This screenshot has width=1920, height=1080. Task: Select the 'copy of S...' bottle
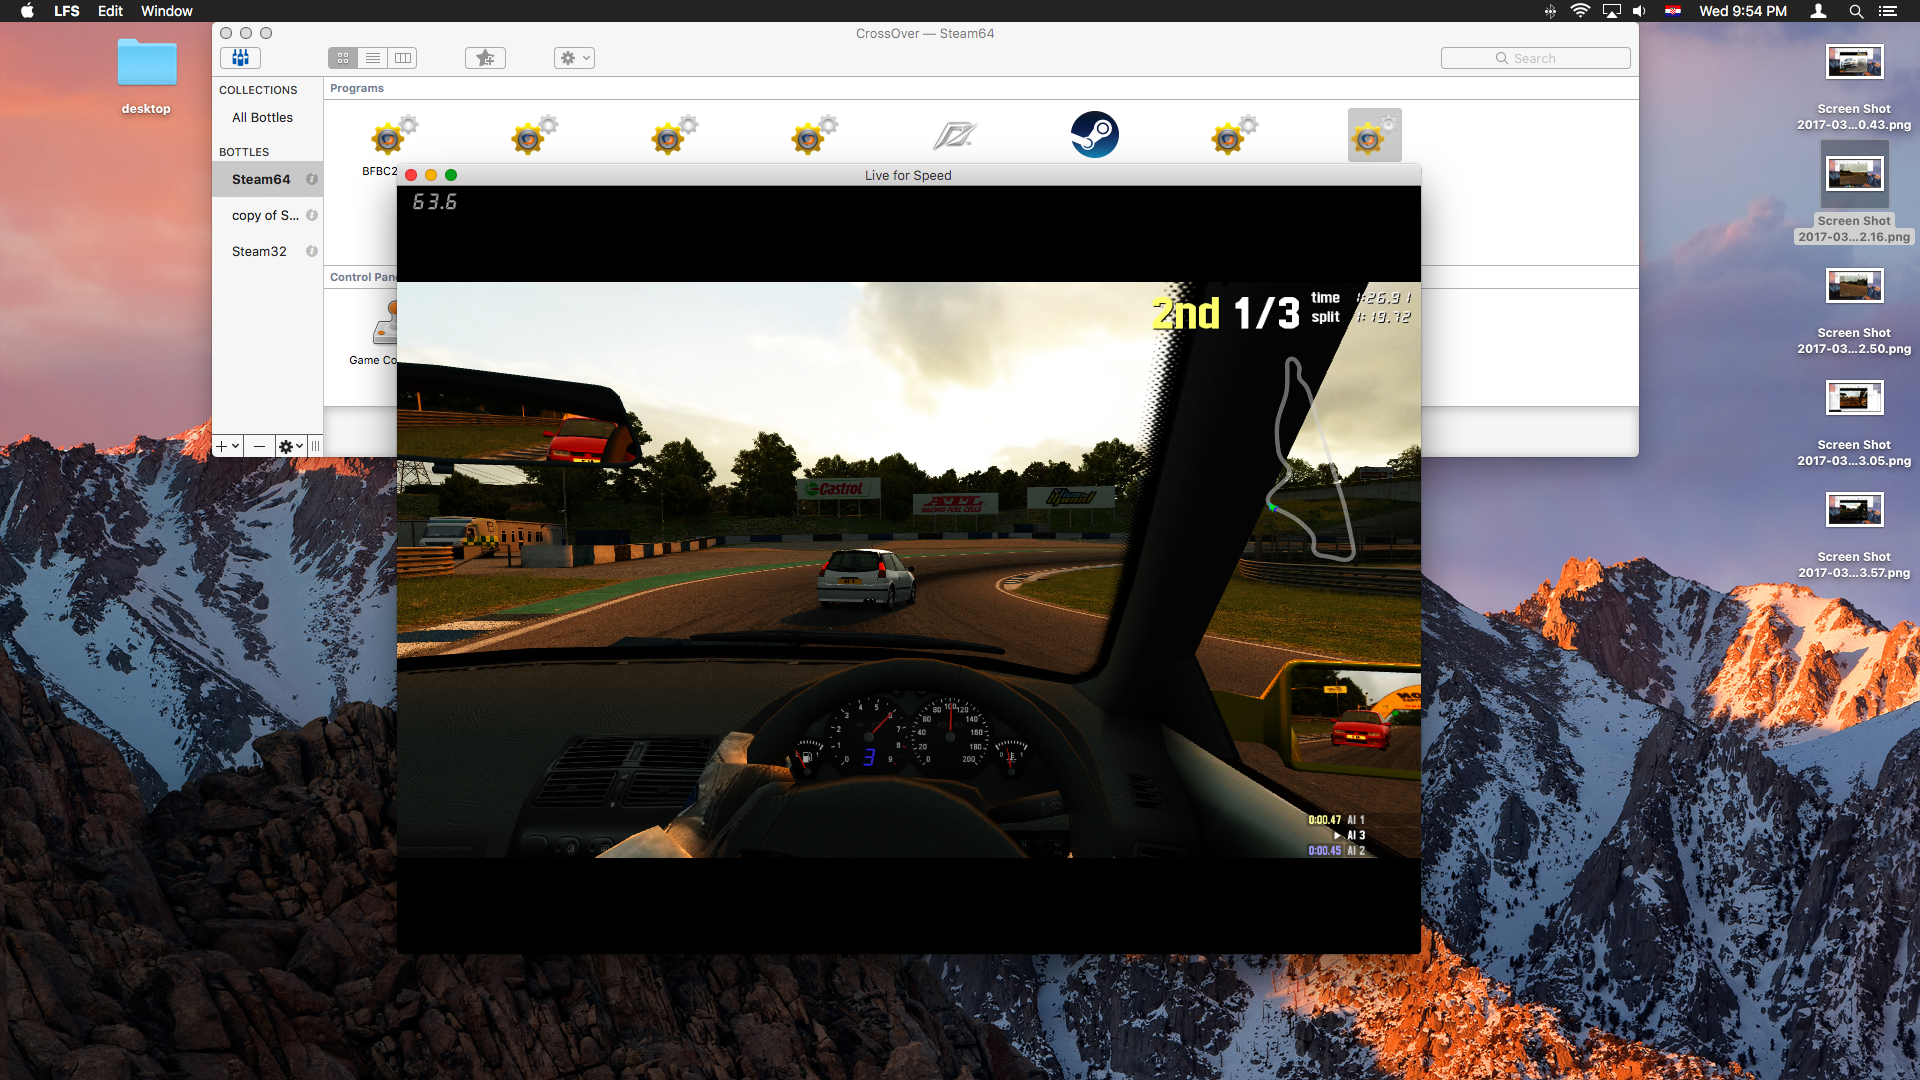click(x=267, y=215)
